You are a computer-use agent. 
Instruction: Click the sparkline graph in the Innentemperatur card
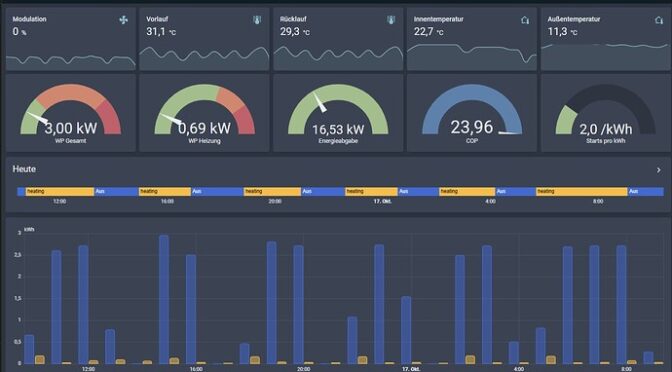point(472,57)
